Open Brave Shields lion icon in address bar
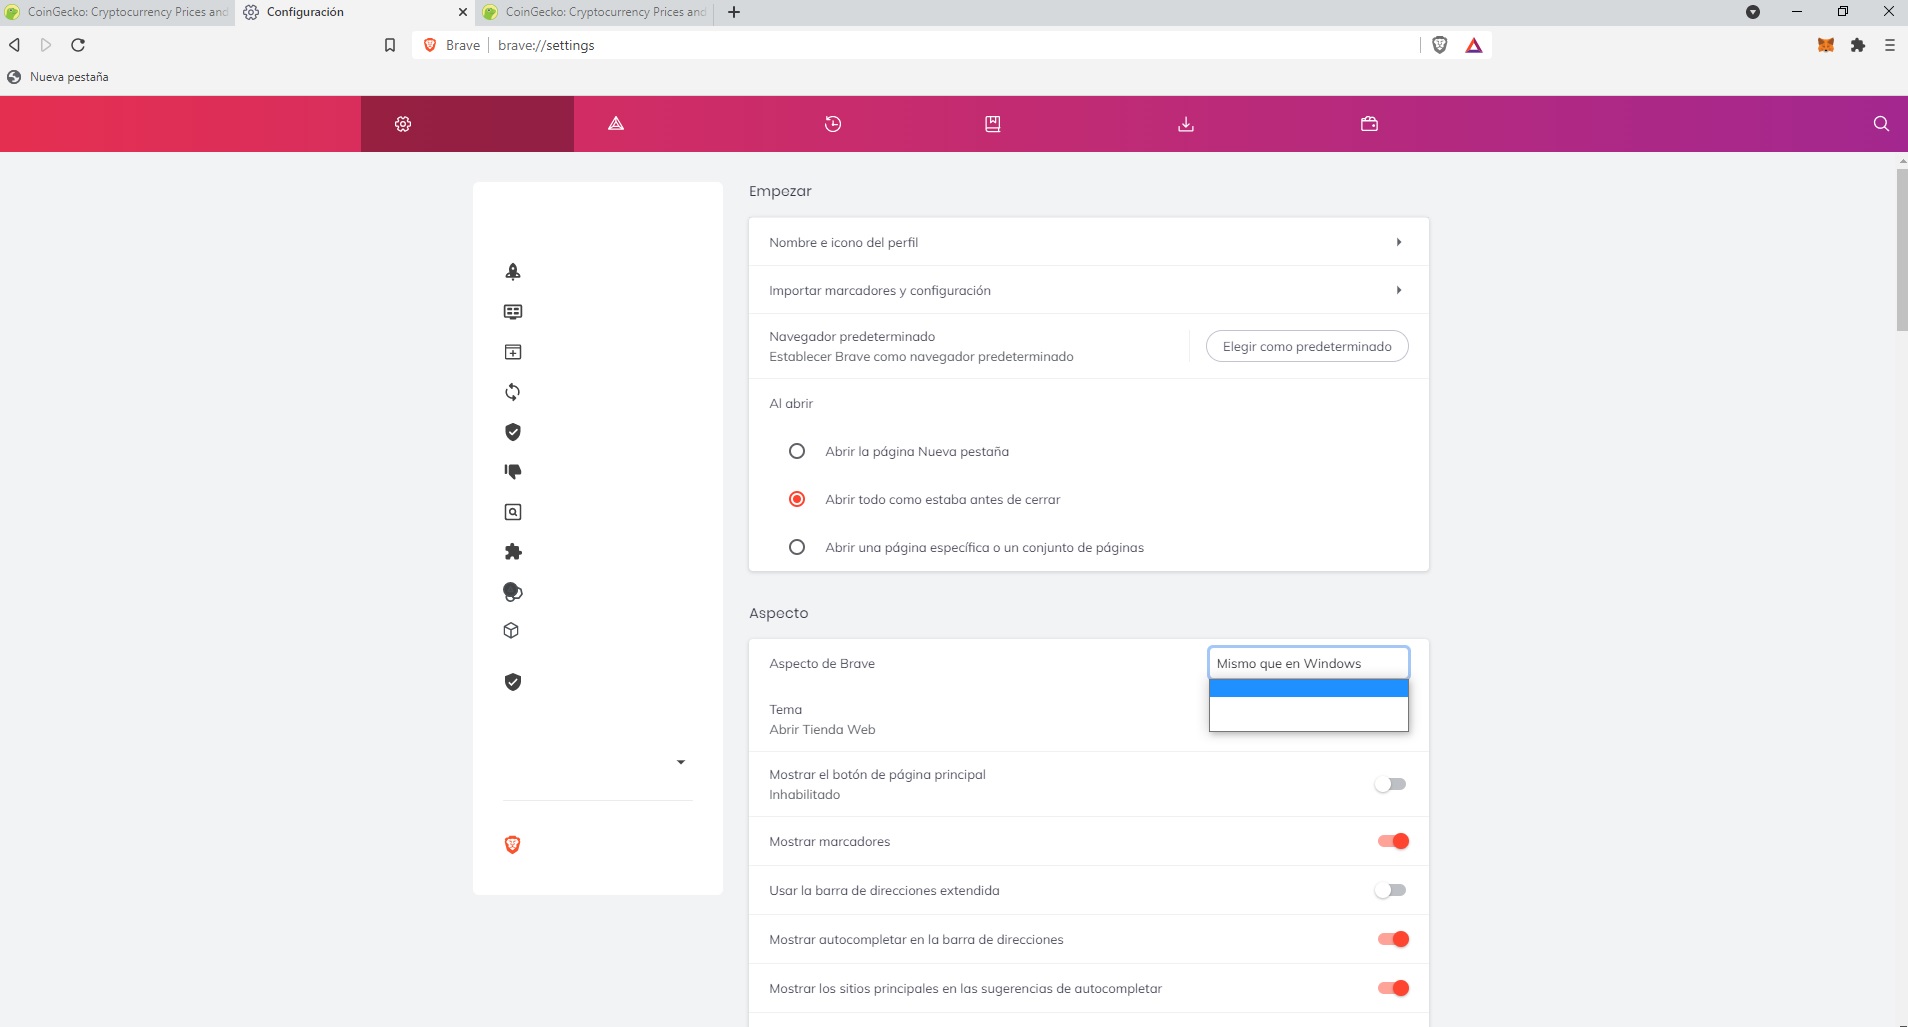 pyautogui.click(x=1440, y=45)
